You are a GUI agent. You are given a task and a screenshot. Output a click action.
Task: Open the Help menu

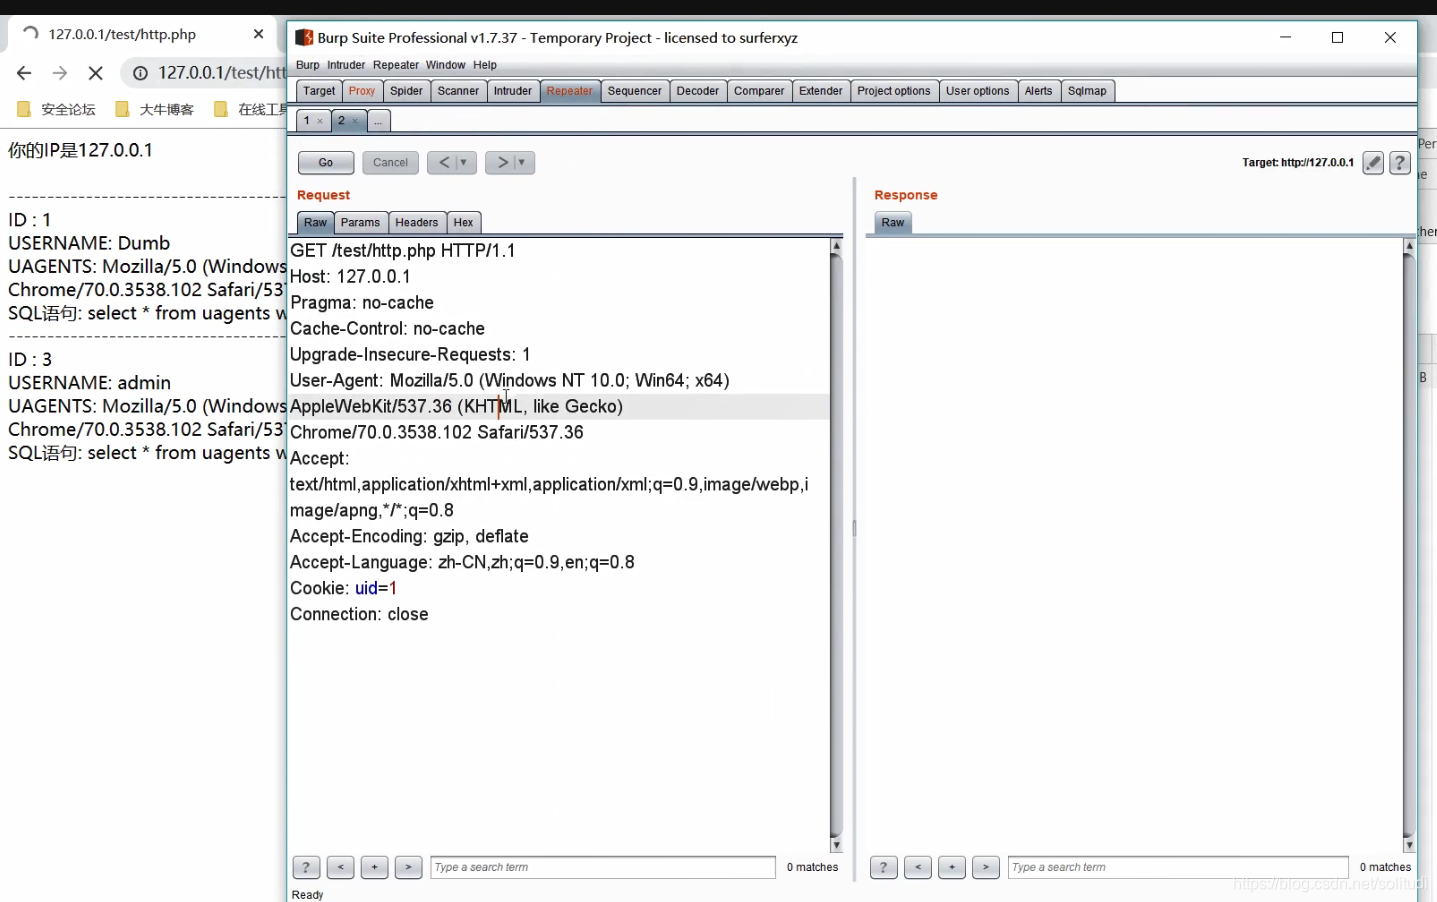click(485, 65)
